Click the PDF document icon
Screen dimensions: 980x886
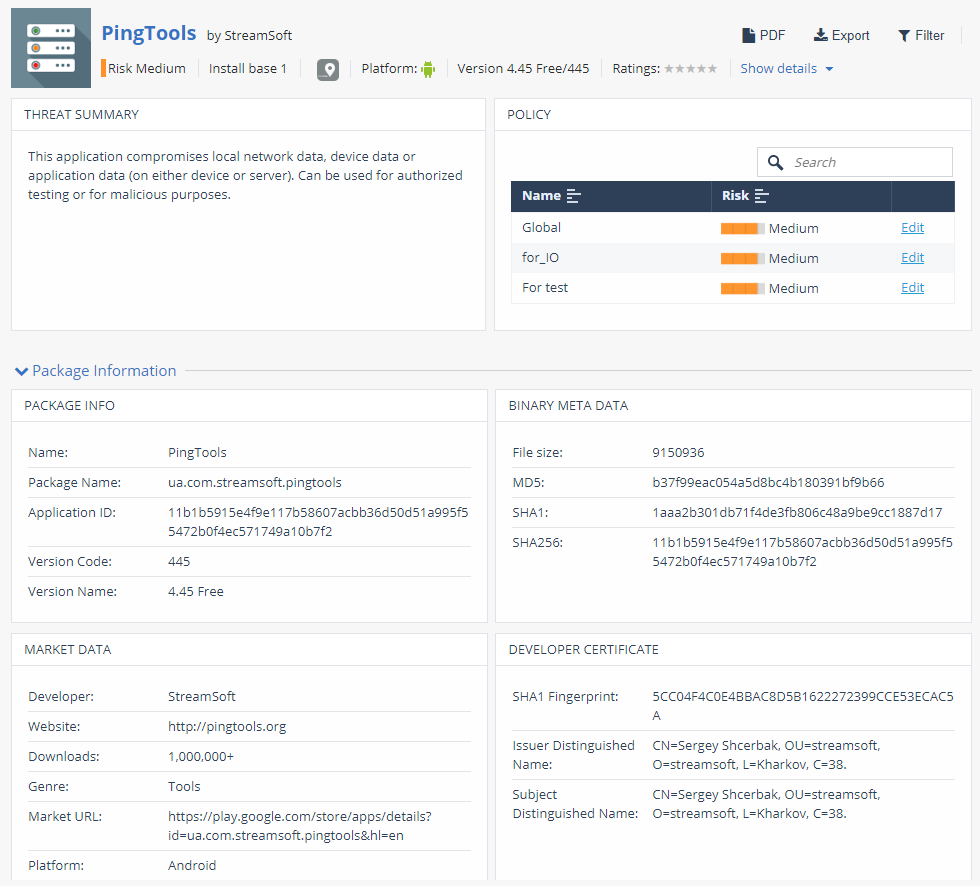(x=748, y=36)
